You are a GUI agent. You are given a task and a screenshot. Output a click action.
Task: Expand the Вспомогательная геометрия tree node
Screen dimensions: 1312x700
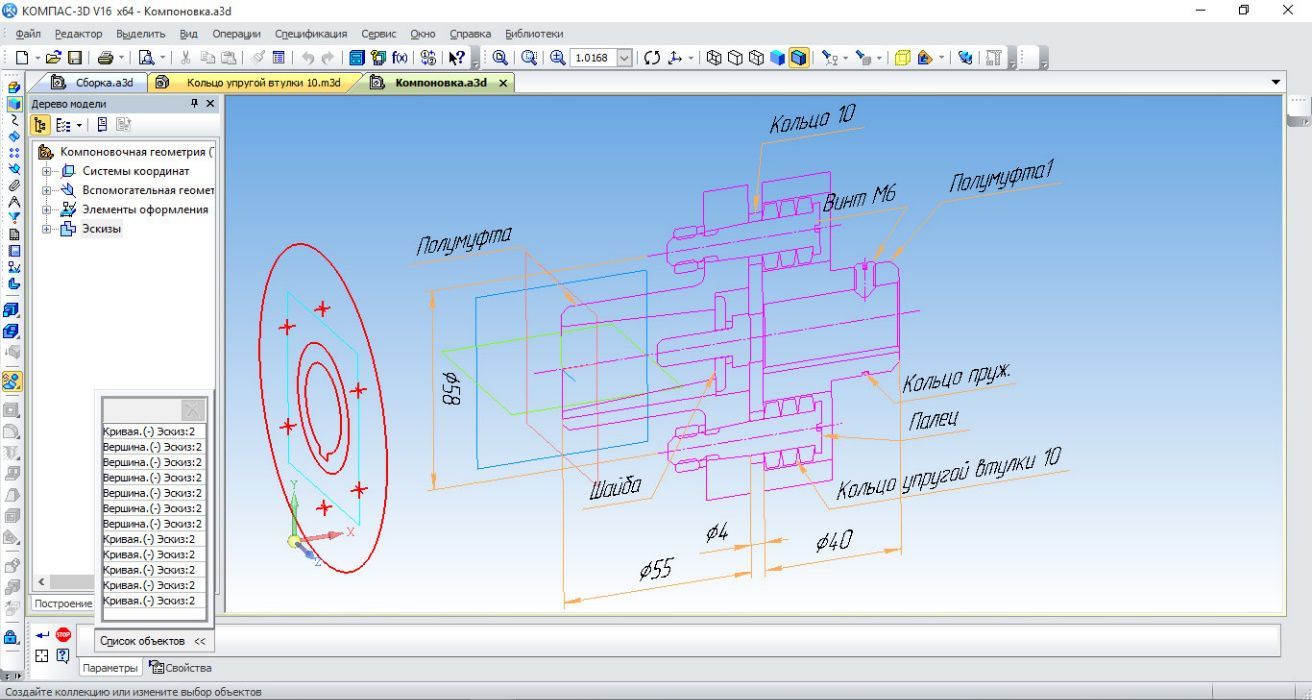tap(46, 190)
